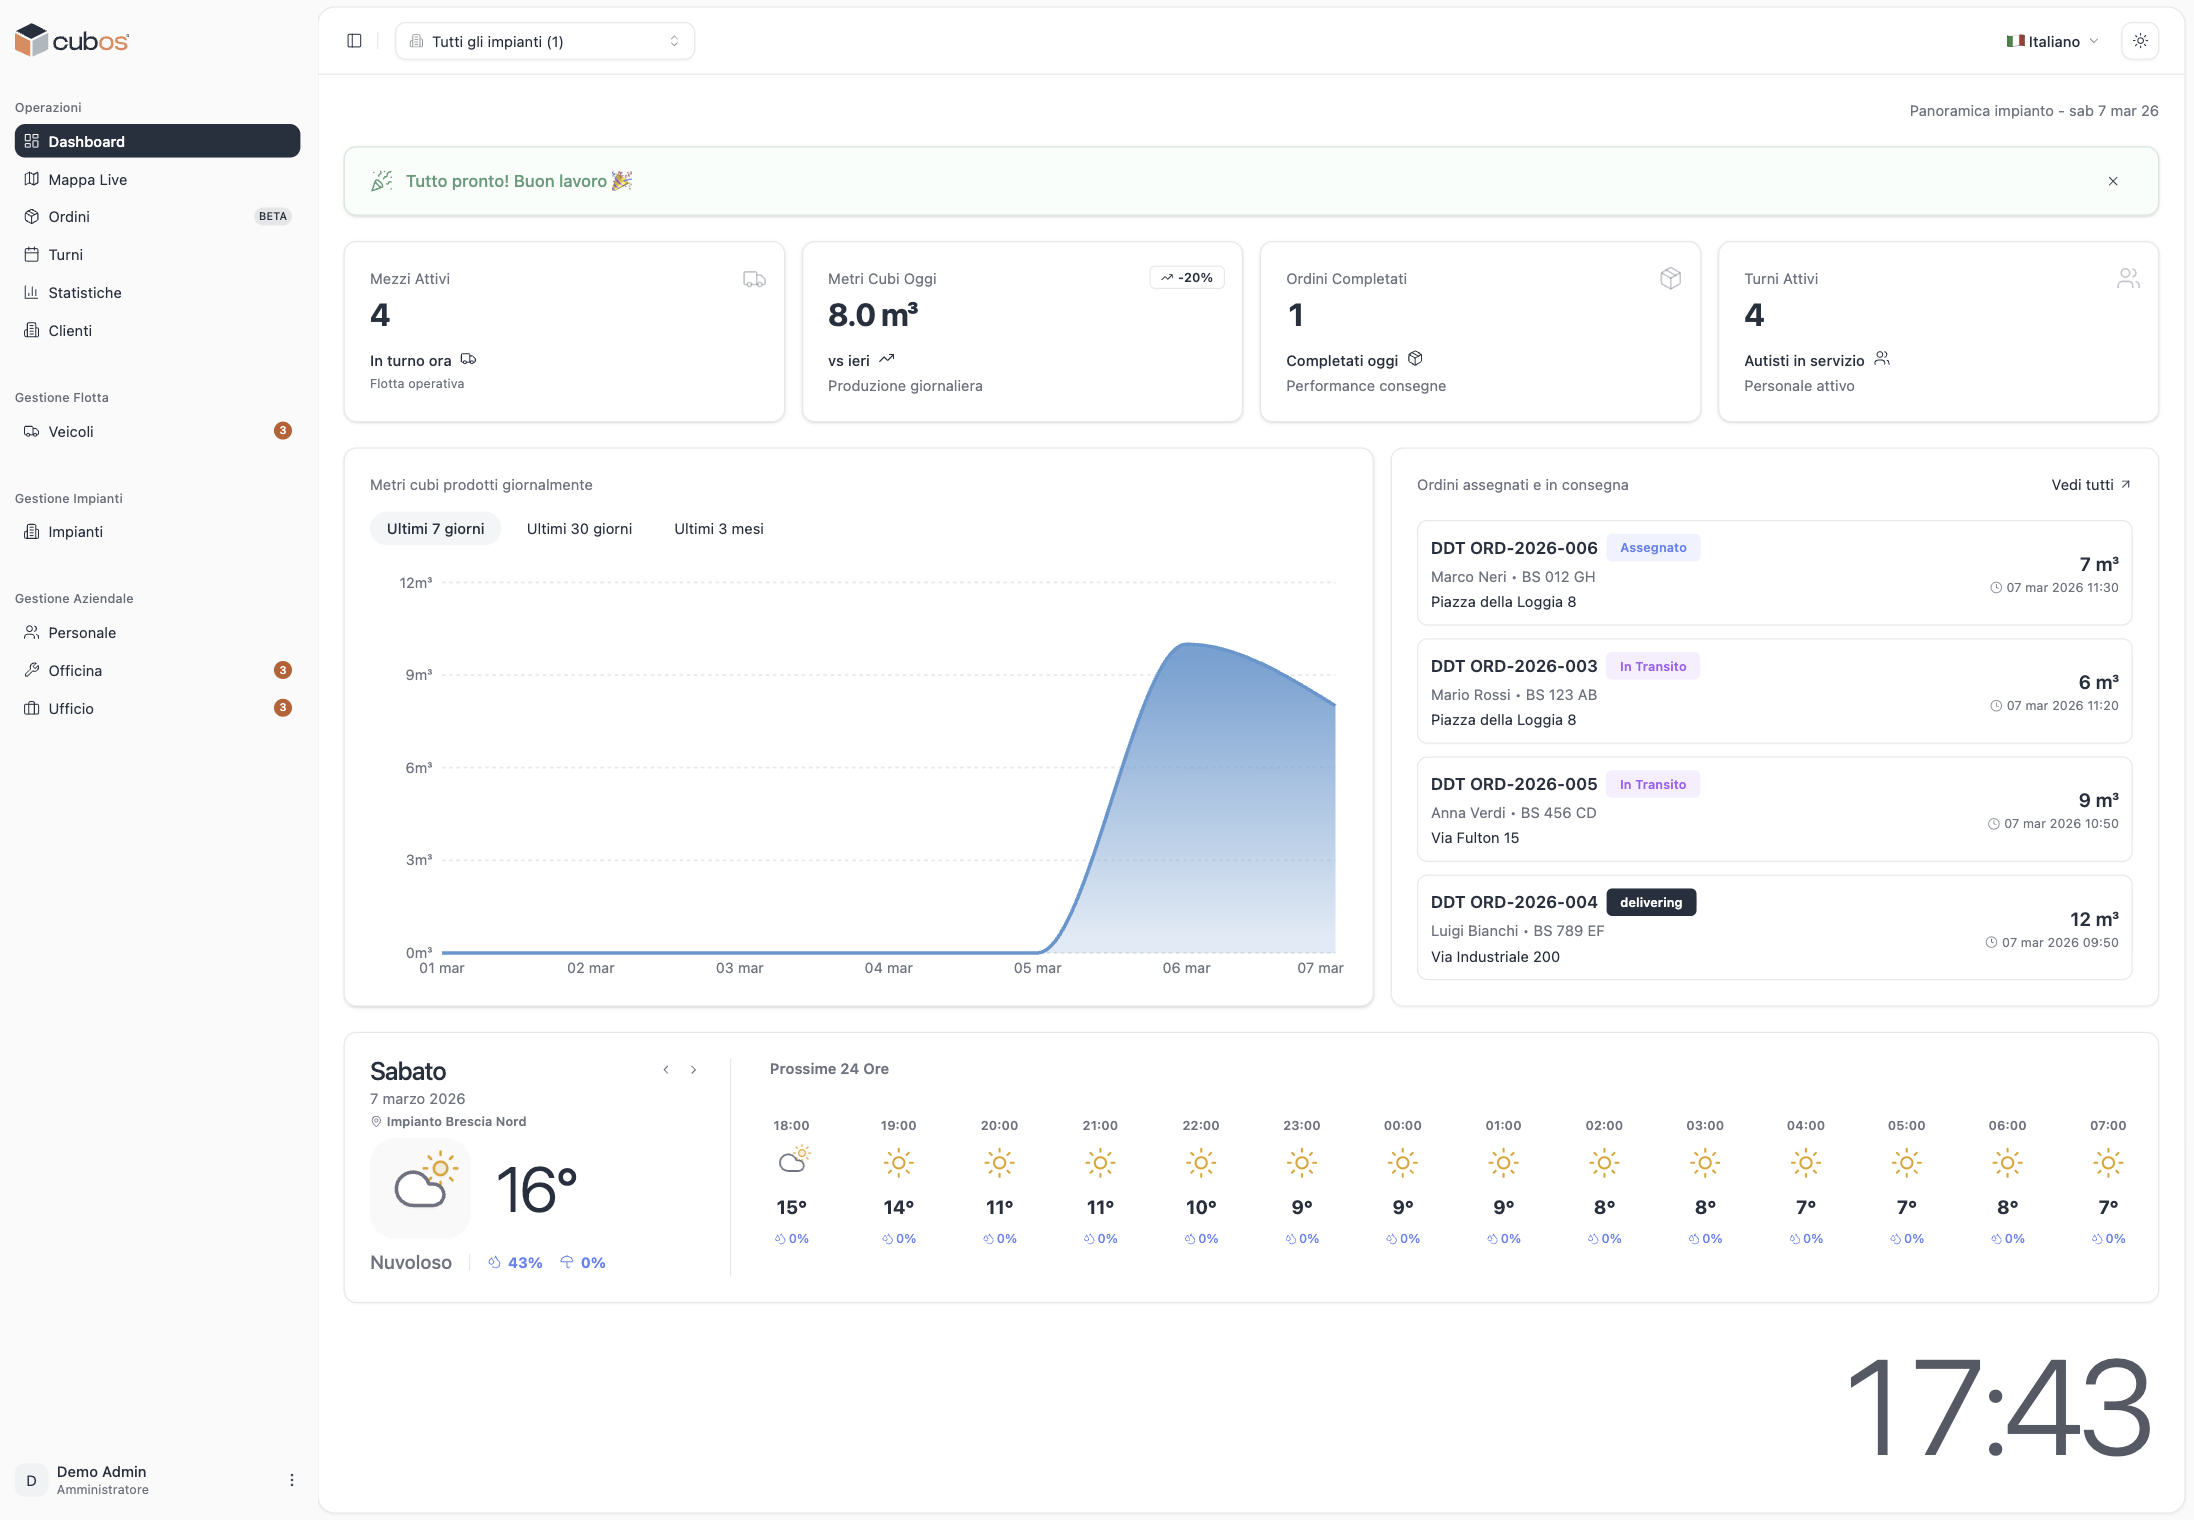The image size is (2194, 1520).
Task: Select the Ultimi 7 giorni range
Action: coord(435,529)
